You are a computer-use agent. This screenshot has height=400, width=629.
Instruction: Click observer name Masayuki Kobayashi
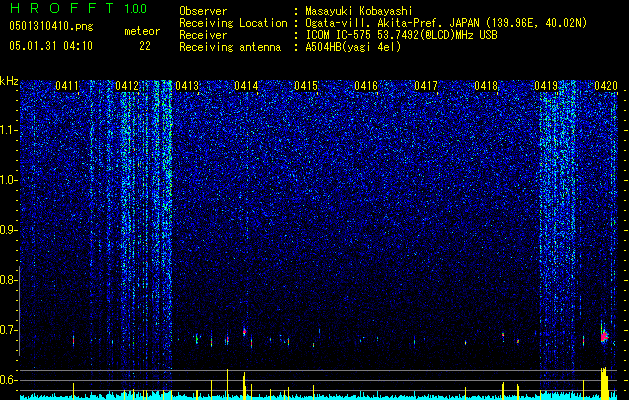(x=359, y=11)
